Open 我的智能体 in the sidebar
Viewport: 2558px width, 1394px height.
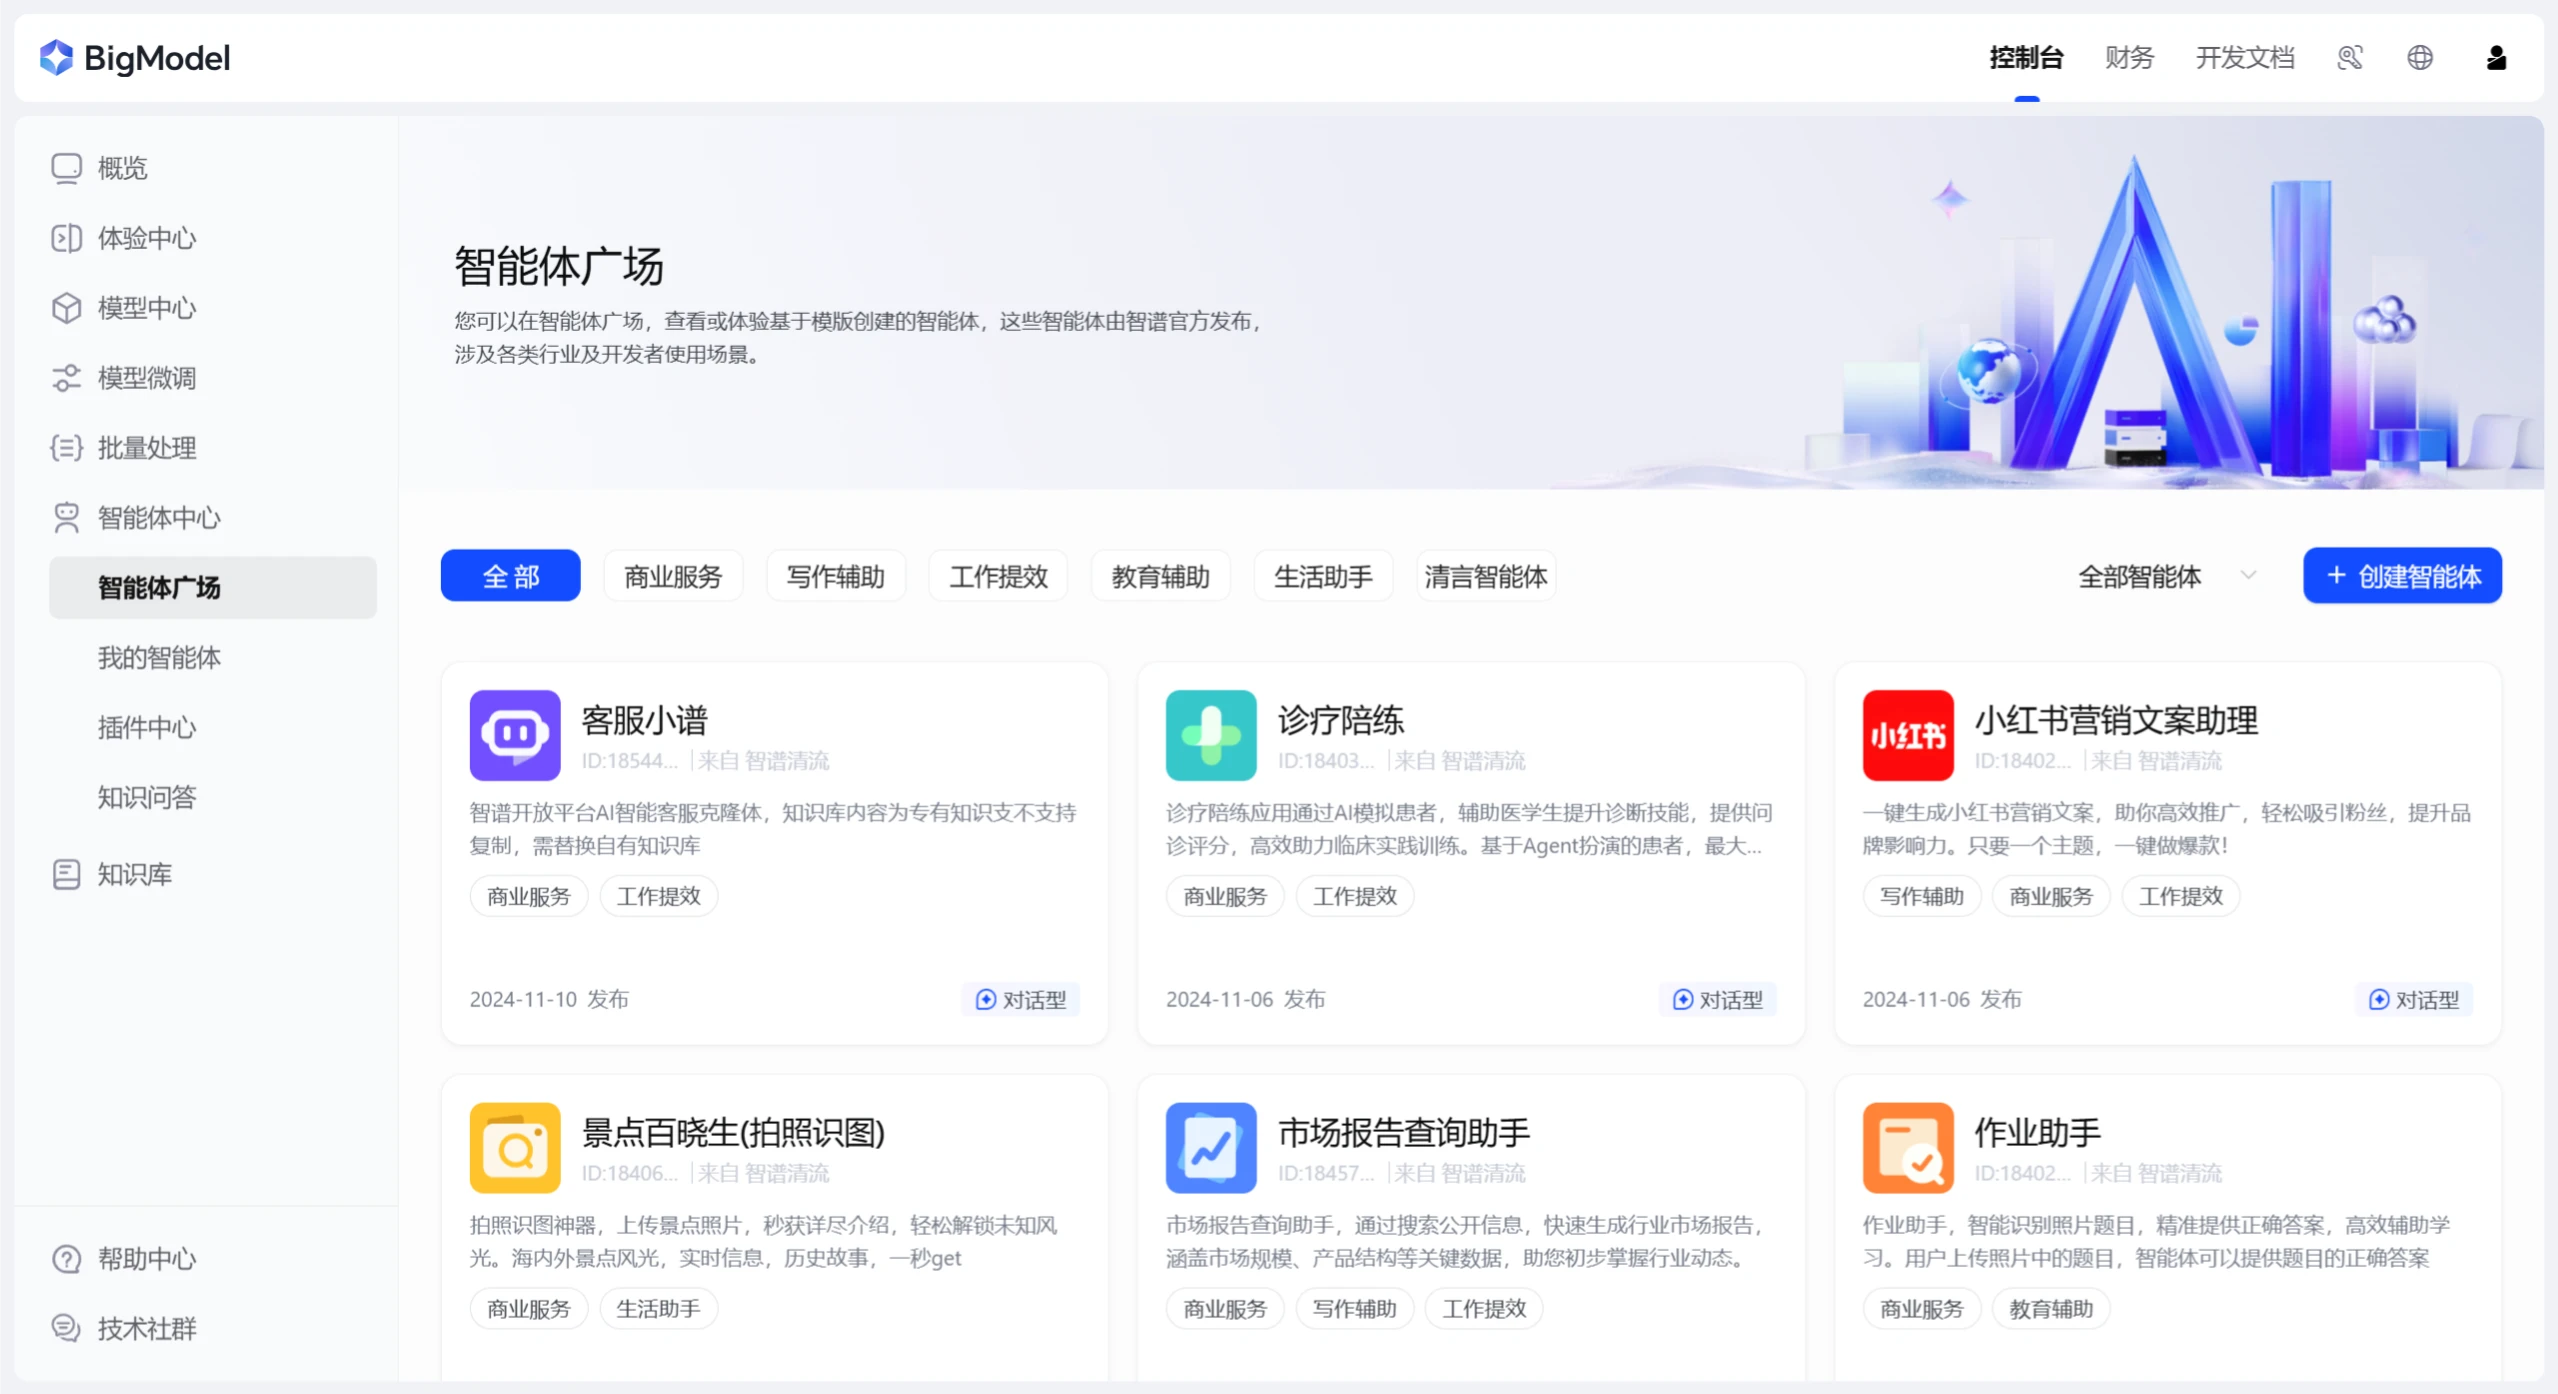coord(158,657)
